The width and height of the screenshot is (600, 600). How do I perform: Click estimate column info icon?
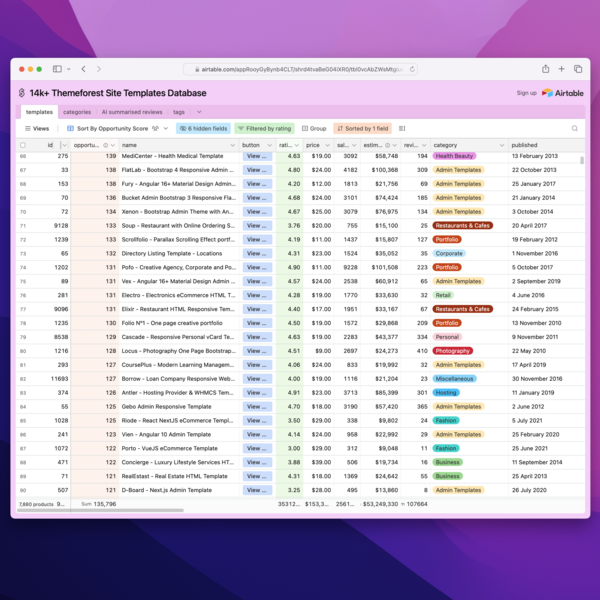(388, 145)
